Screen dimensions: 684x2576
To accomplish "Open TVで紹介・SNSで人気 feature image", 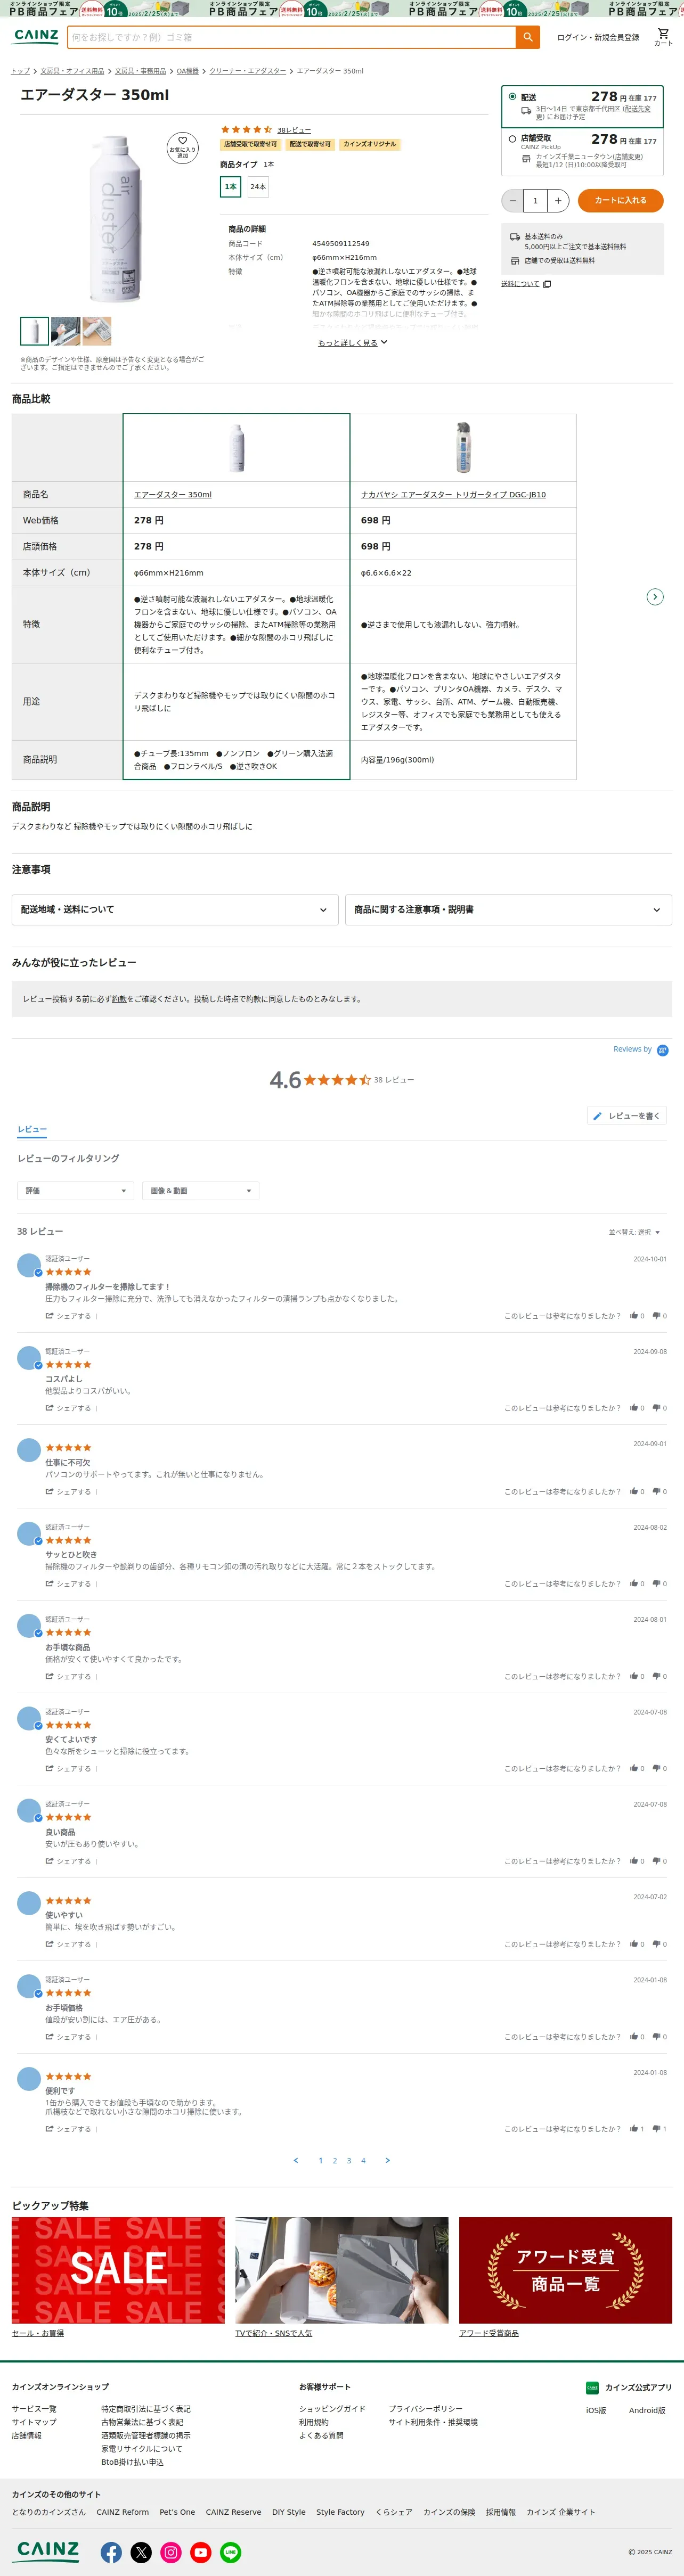I will pyautogui.click(x=342, y=2270).
